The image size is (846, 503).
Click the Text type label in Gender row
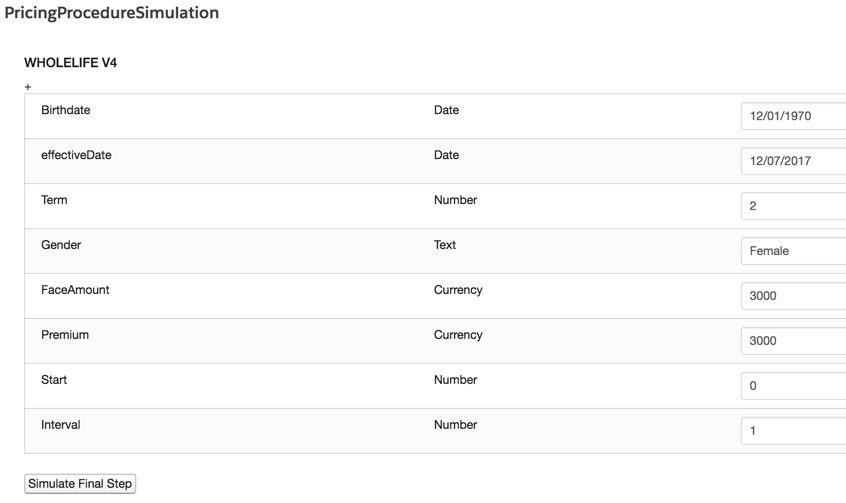(x=445, y=245)
